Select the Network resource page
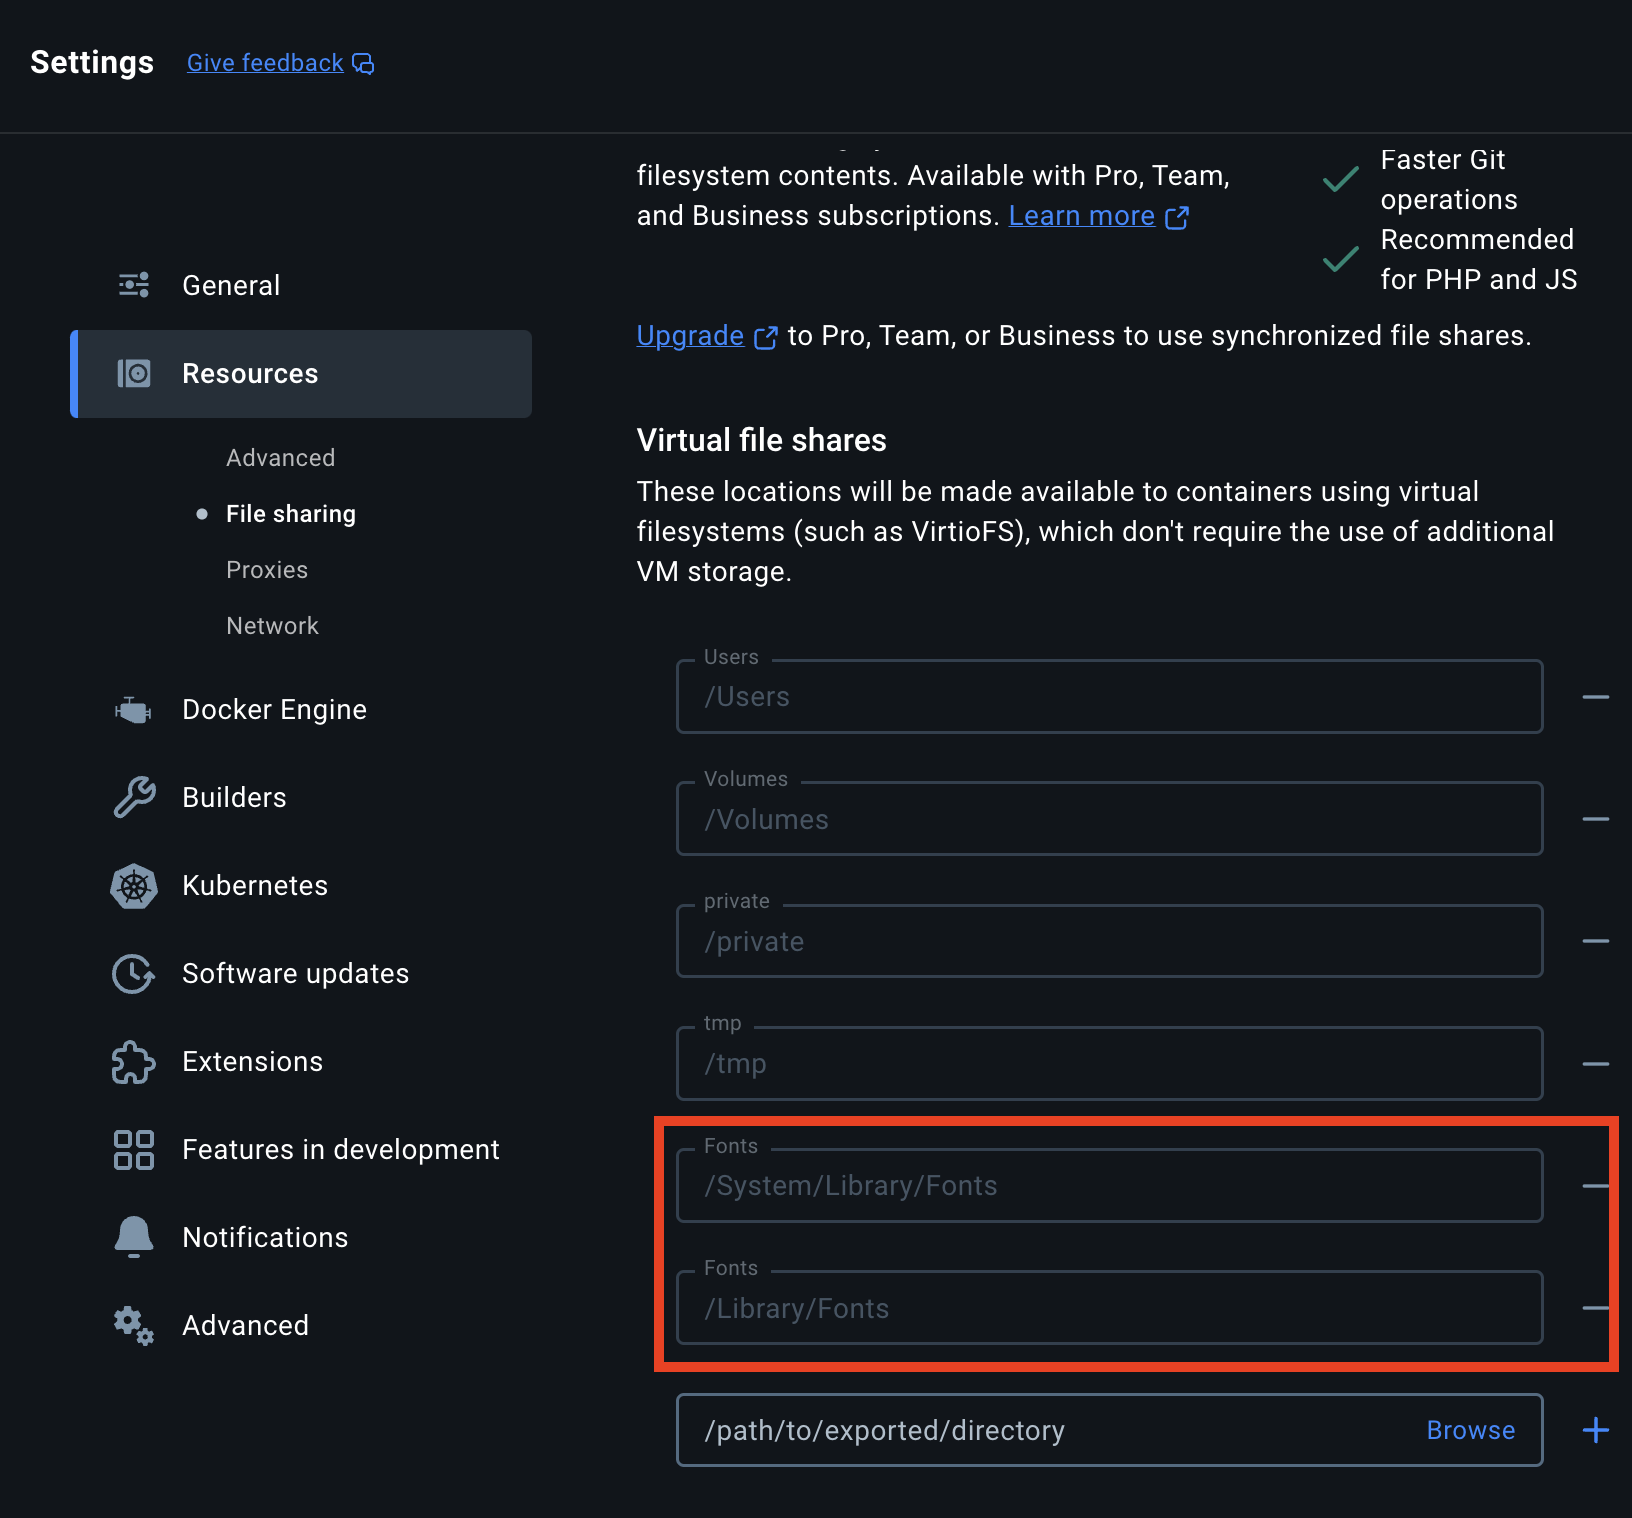Viewport: 1632px width, 1518px height. pos(272,625)
